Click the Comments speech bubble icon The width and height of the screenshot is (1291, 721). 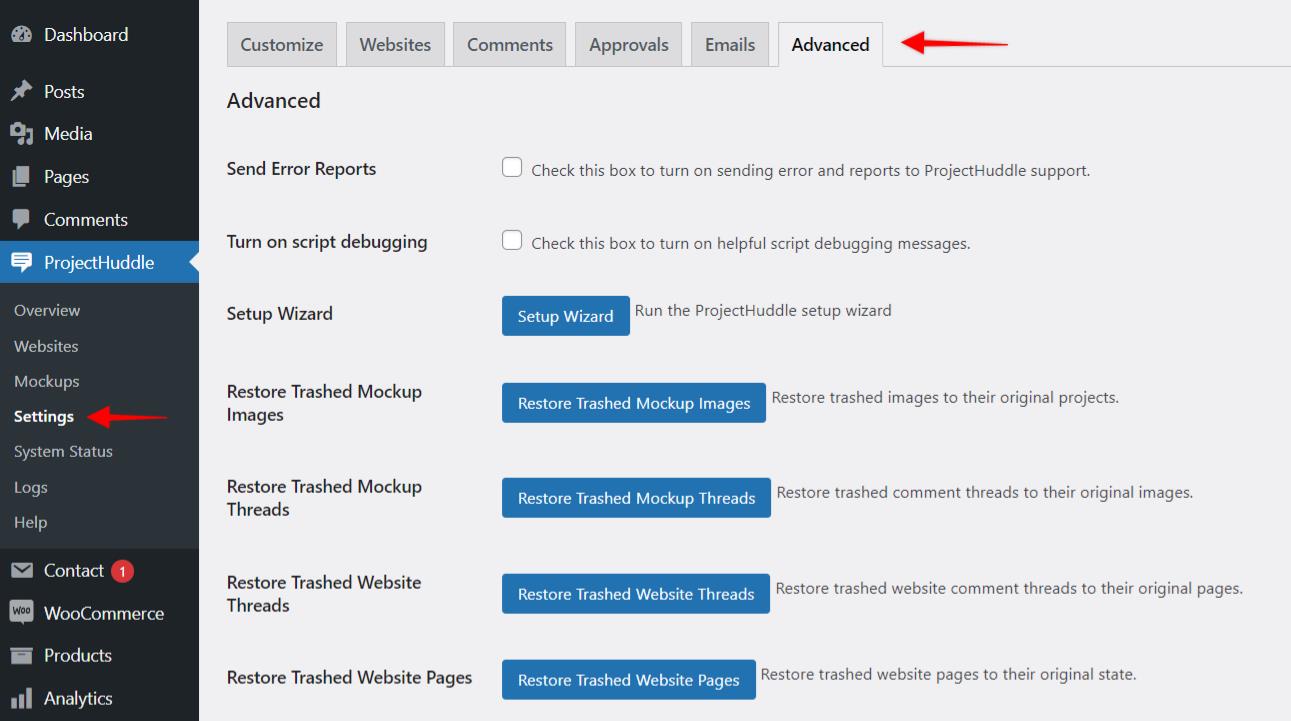[x=21, y=220]
